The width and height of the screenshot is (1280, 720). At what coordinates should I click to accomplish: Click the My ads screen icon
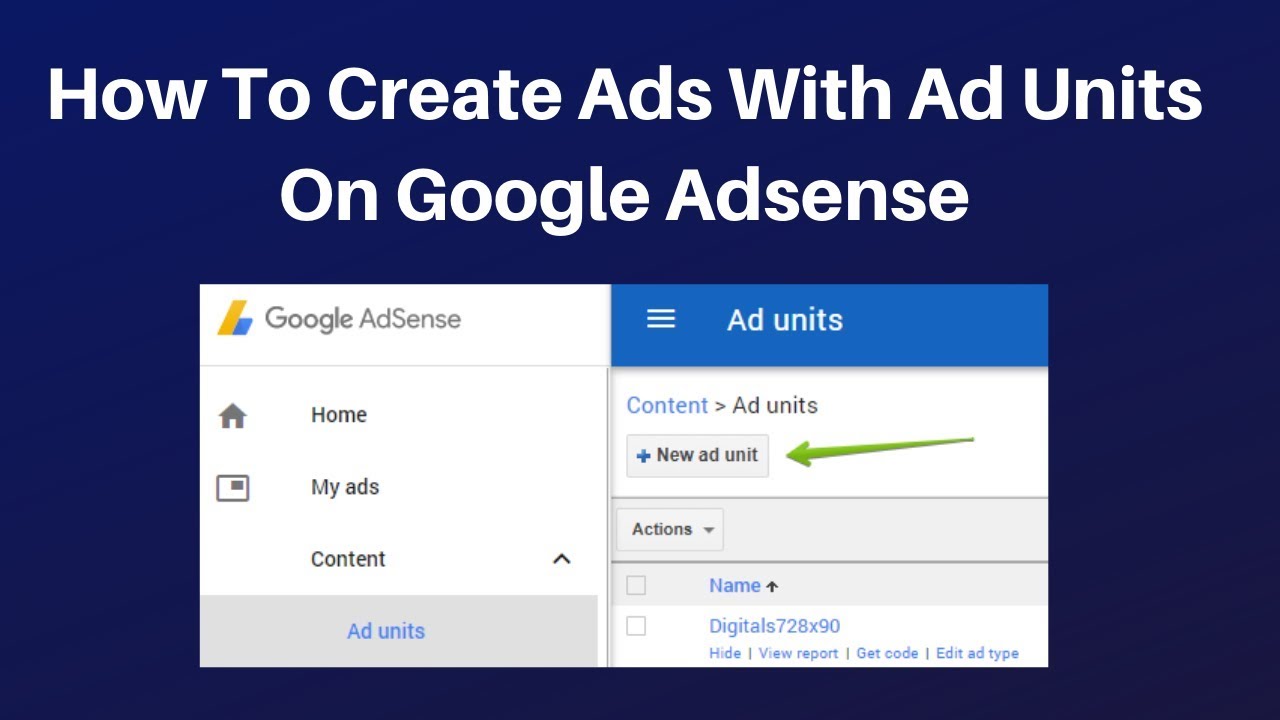(x=232, y=487)
